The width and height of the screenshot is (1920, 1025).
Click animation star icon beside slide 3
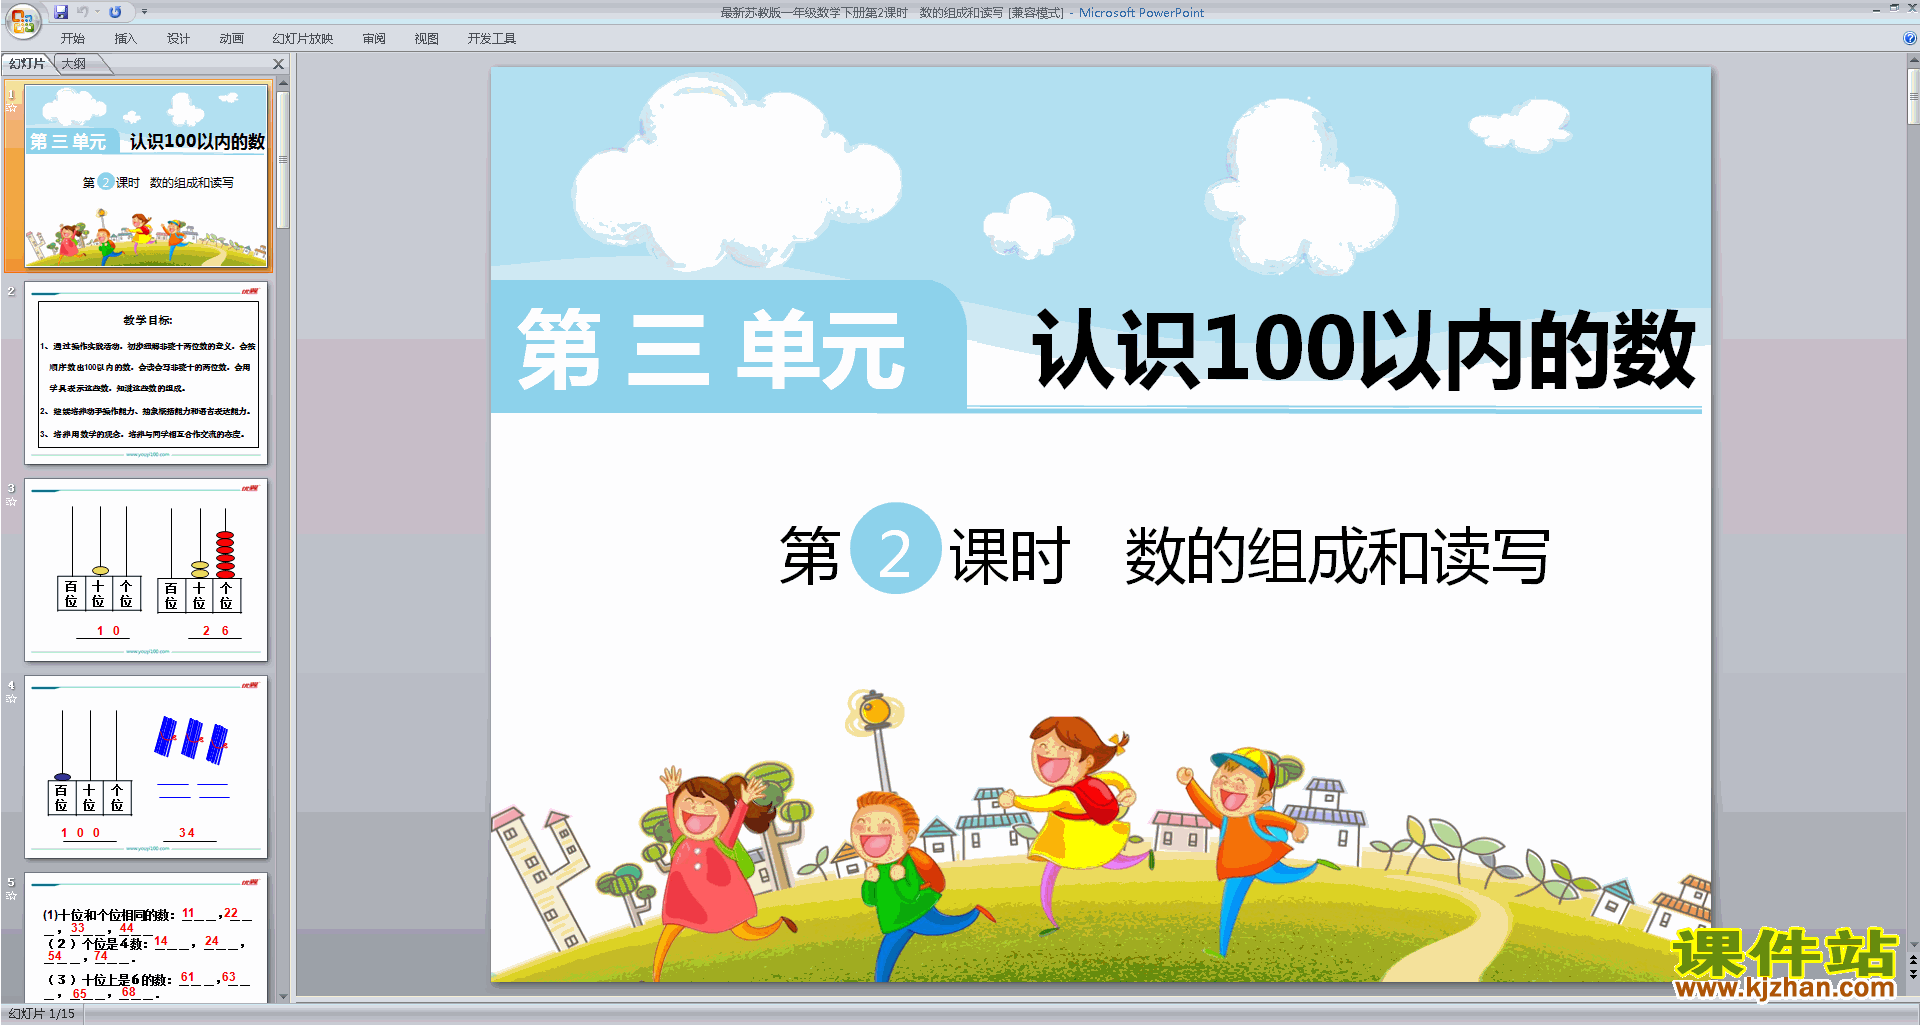[x=11, y=502]
